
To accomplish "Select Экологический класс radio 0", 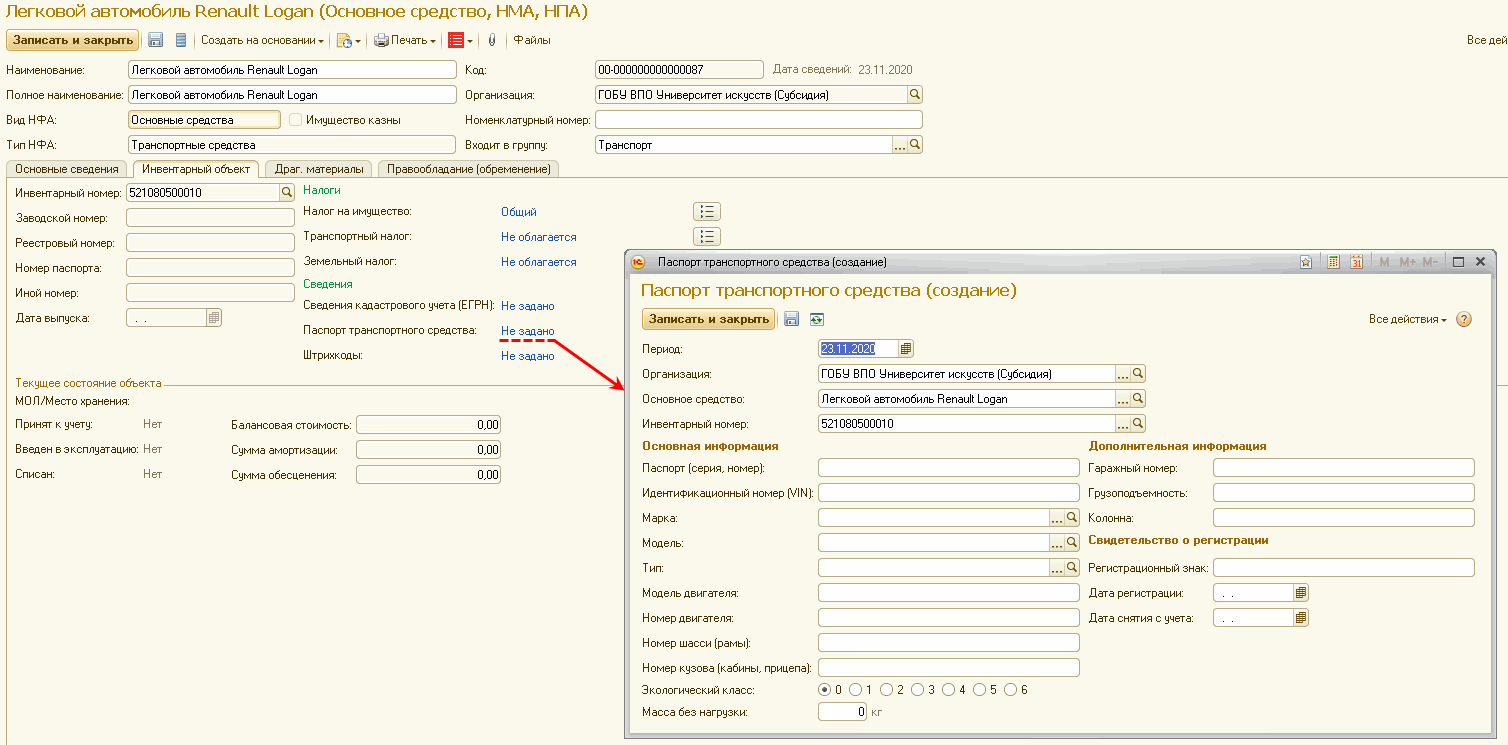I will click(825, 690).
